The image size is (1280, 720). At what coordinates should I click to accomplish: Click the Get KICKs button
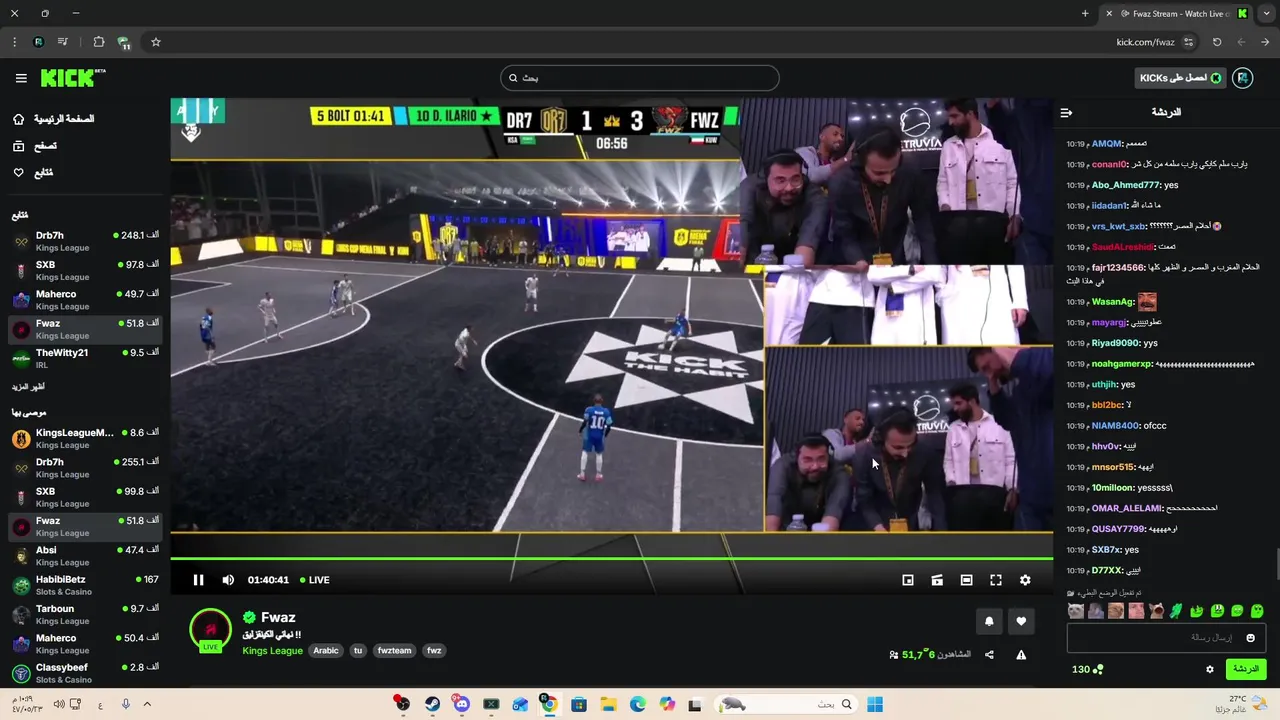(1180, 78)
